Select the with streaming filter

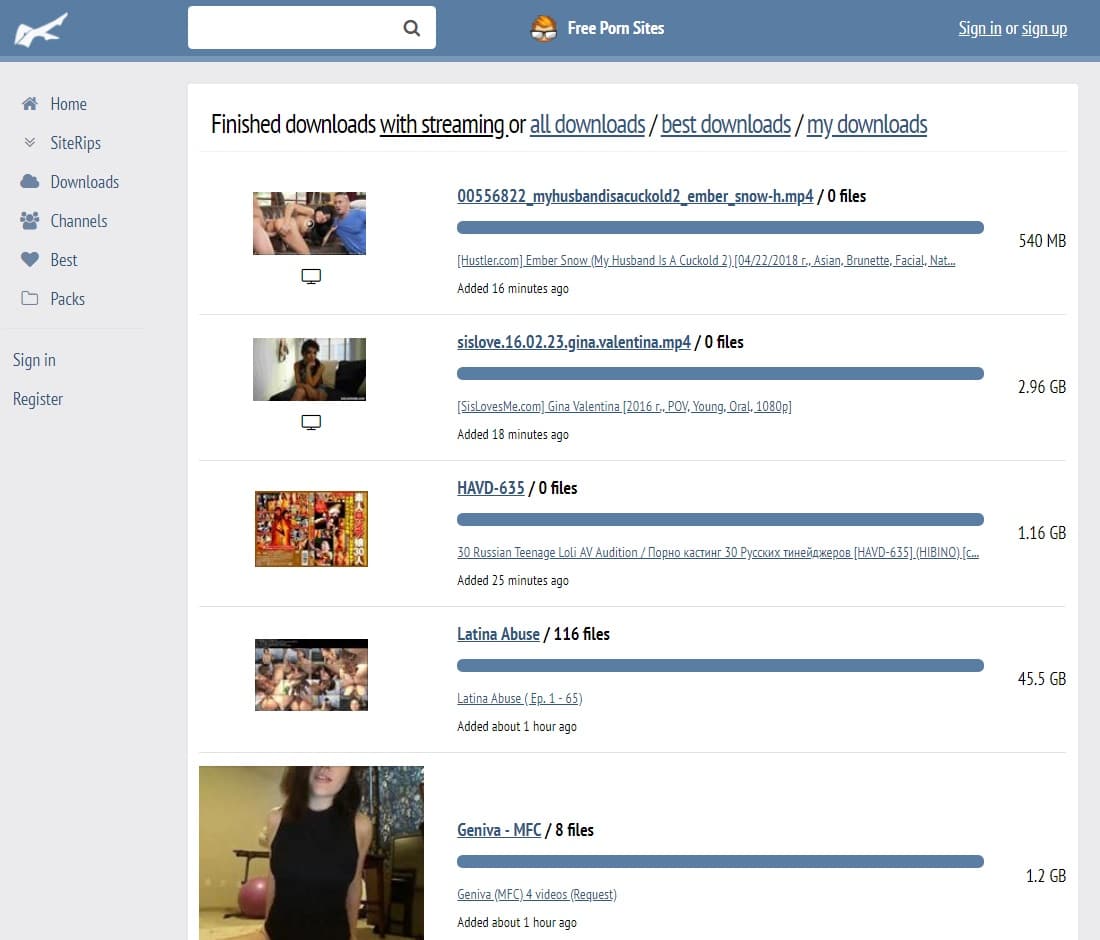click(x=442, y=125)
